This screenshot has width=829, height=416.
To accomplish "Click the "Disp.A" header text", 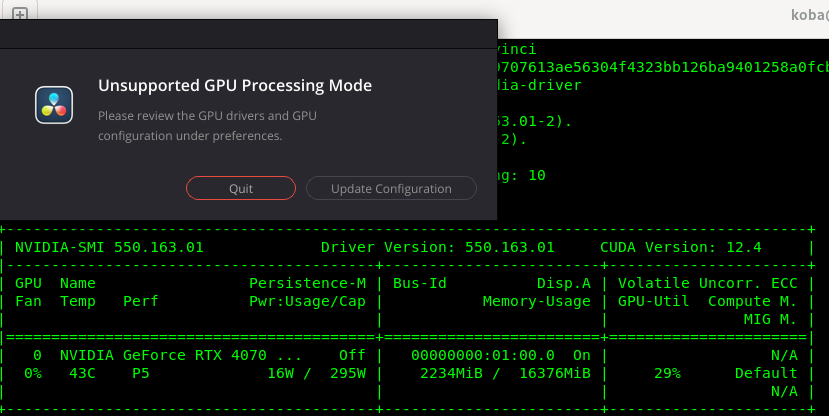I will pyautogui.click(x=564, y=283).
